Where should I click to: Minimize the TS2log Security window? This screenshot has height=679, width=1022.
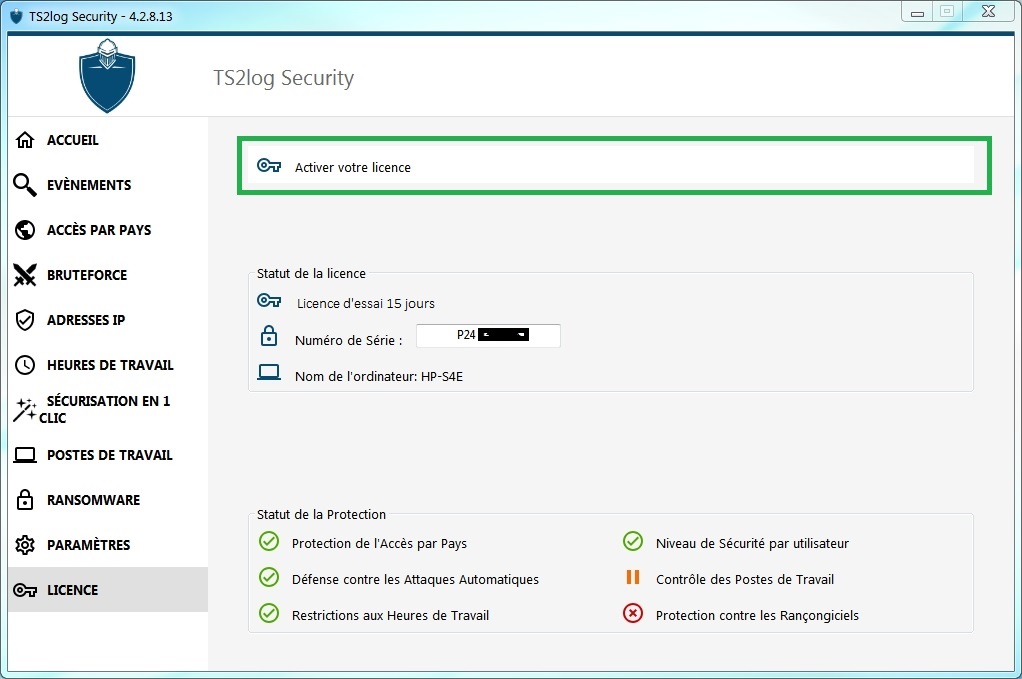click(917, 12)
